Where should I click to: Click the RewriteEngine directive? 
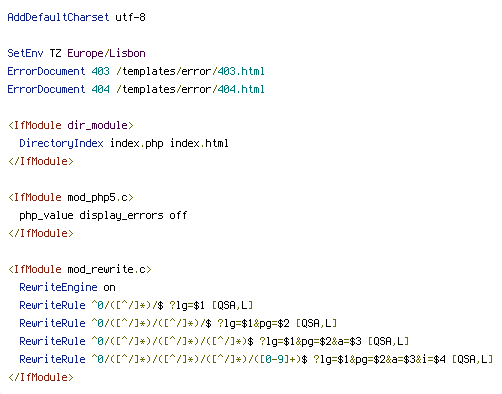(x=58, y=287)
